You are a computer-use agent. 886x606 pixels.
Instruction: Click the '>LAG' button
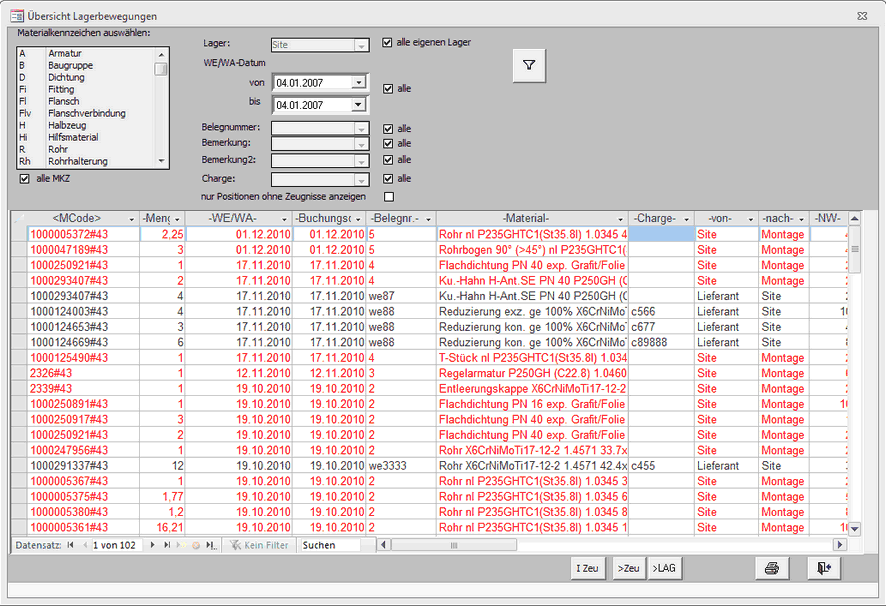(x=664, y=568)
